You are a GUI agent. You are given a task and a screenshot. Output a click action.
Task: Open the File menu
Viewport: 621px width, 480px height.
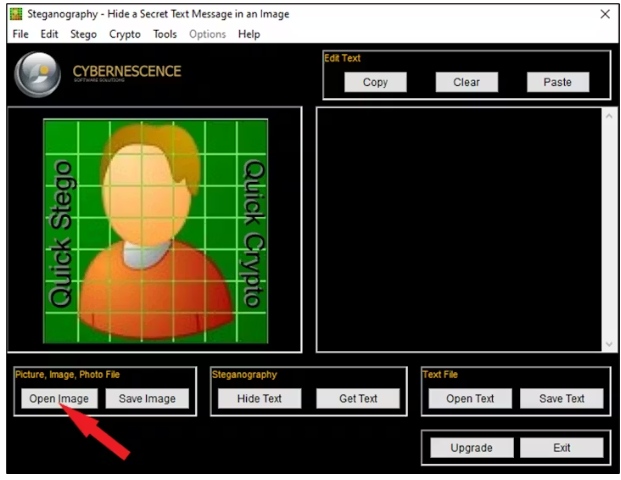(20, 34)
